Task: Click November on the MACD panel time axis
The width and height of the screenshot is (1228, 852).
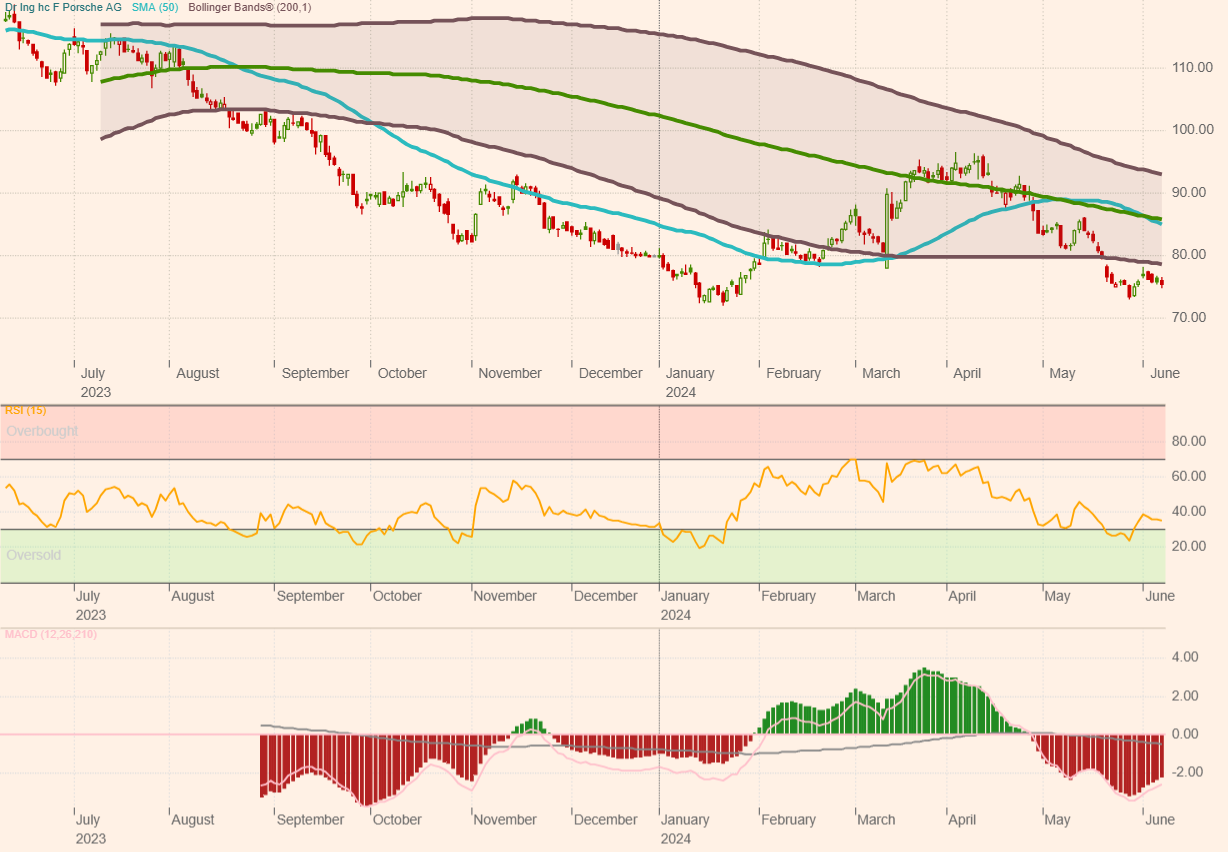Action: (x=505, y=820)
